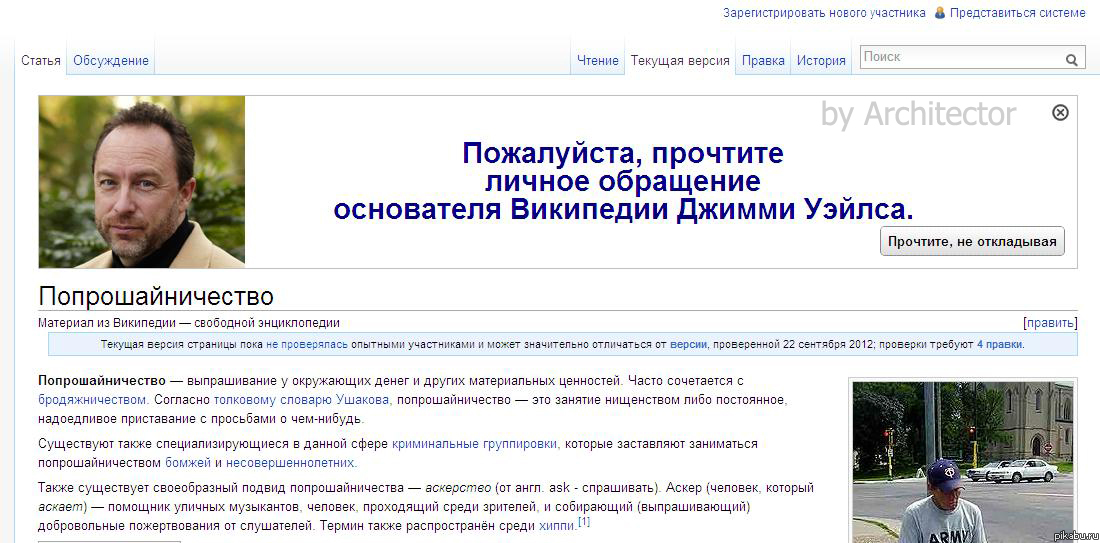1100x543 pixels.
Task: Open the Текущая версия tab
Action: [x=680, y=60]
